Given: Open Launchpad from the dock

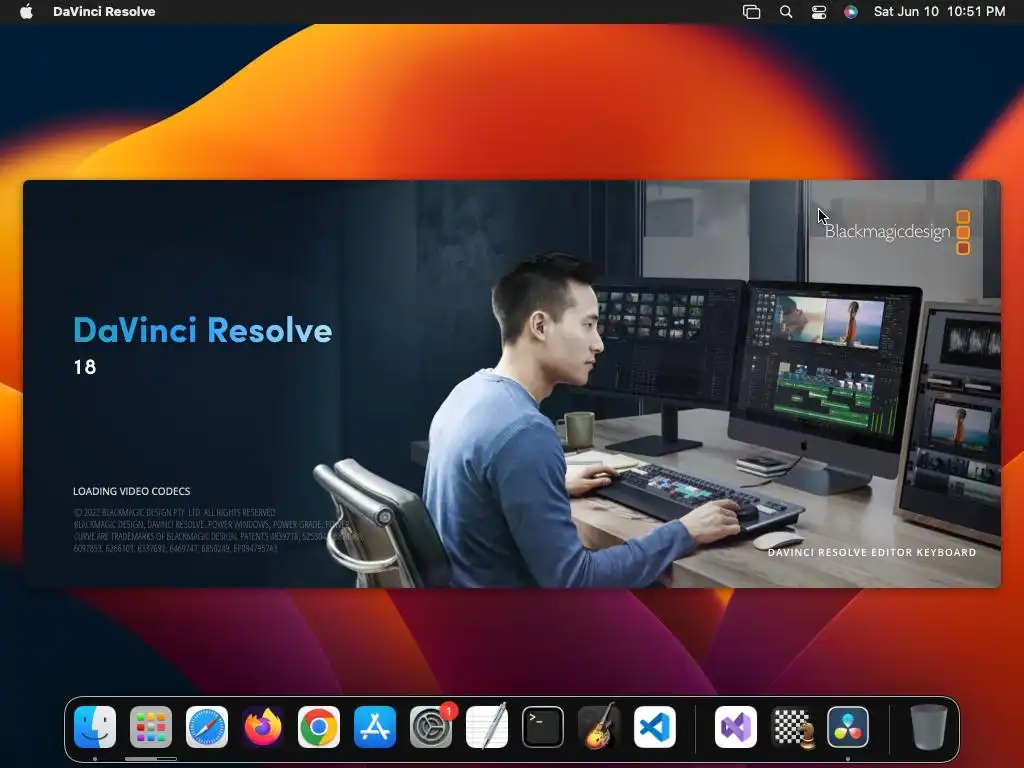Looking at the screenshot, I should click(x=151, y=727).
